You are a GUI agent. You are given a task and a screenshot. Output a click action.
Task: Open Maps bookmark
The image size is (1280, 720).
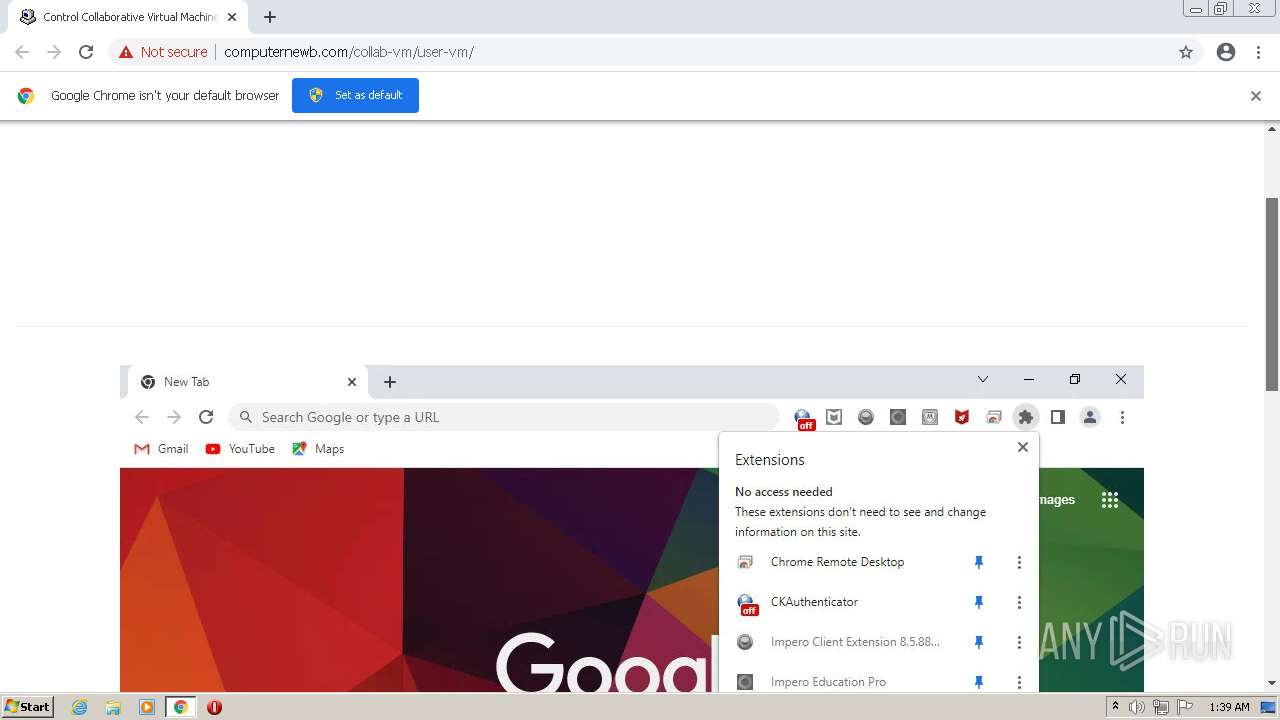coord(318,449)
